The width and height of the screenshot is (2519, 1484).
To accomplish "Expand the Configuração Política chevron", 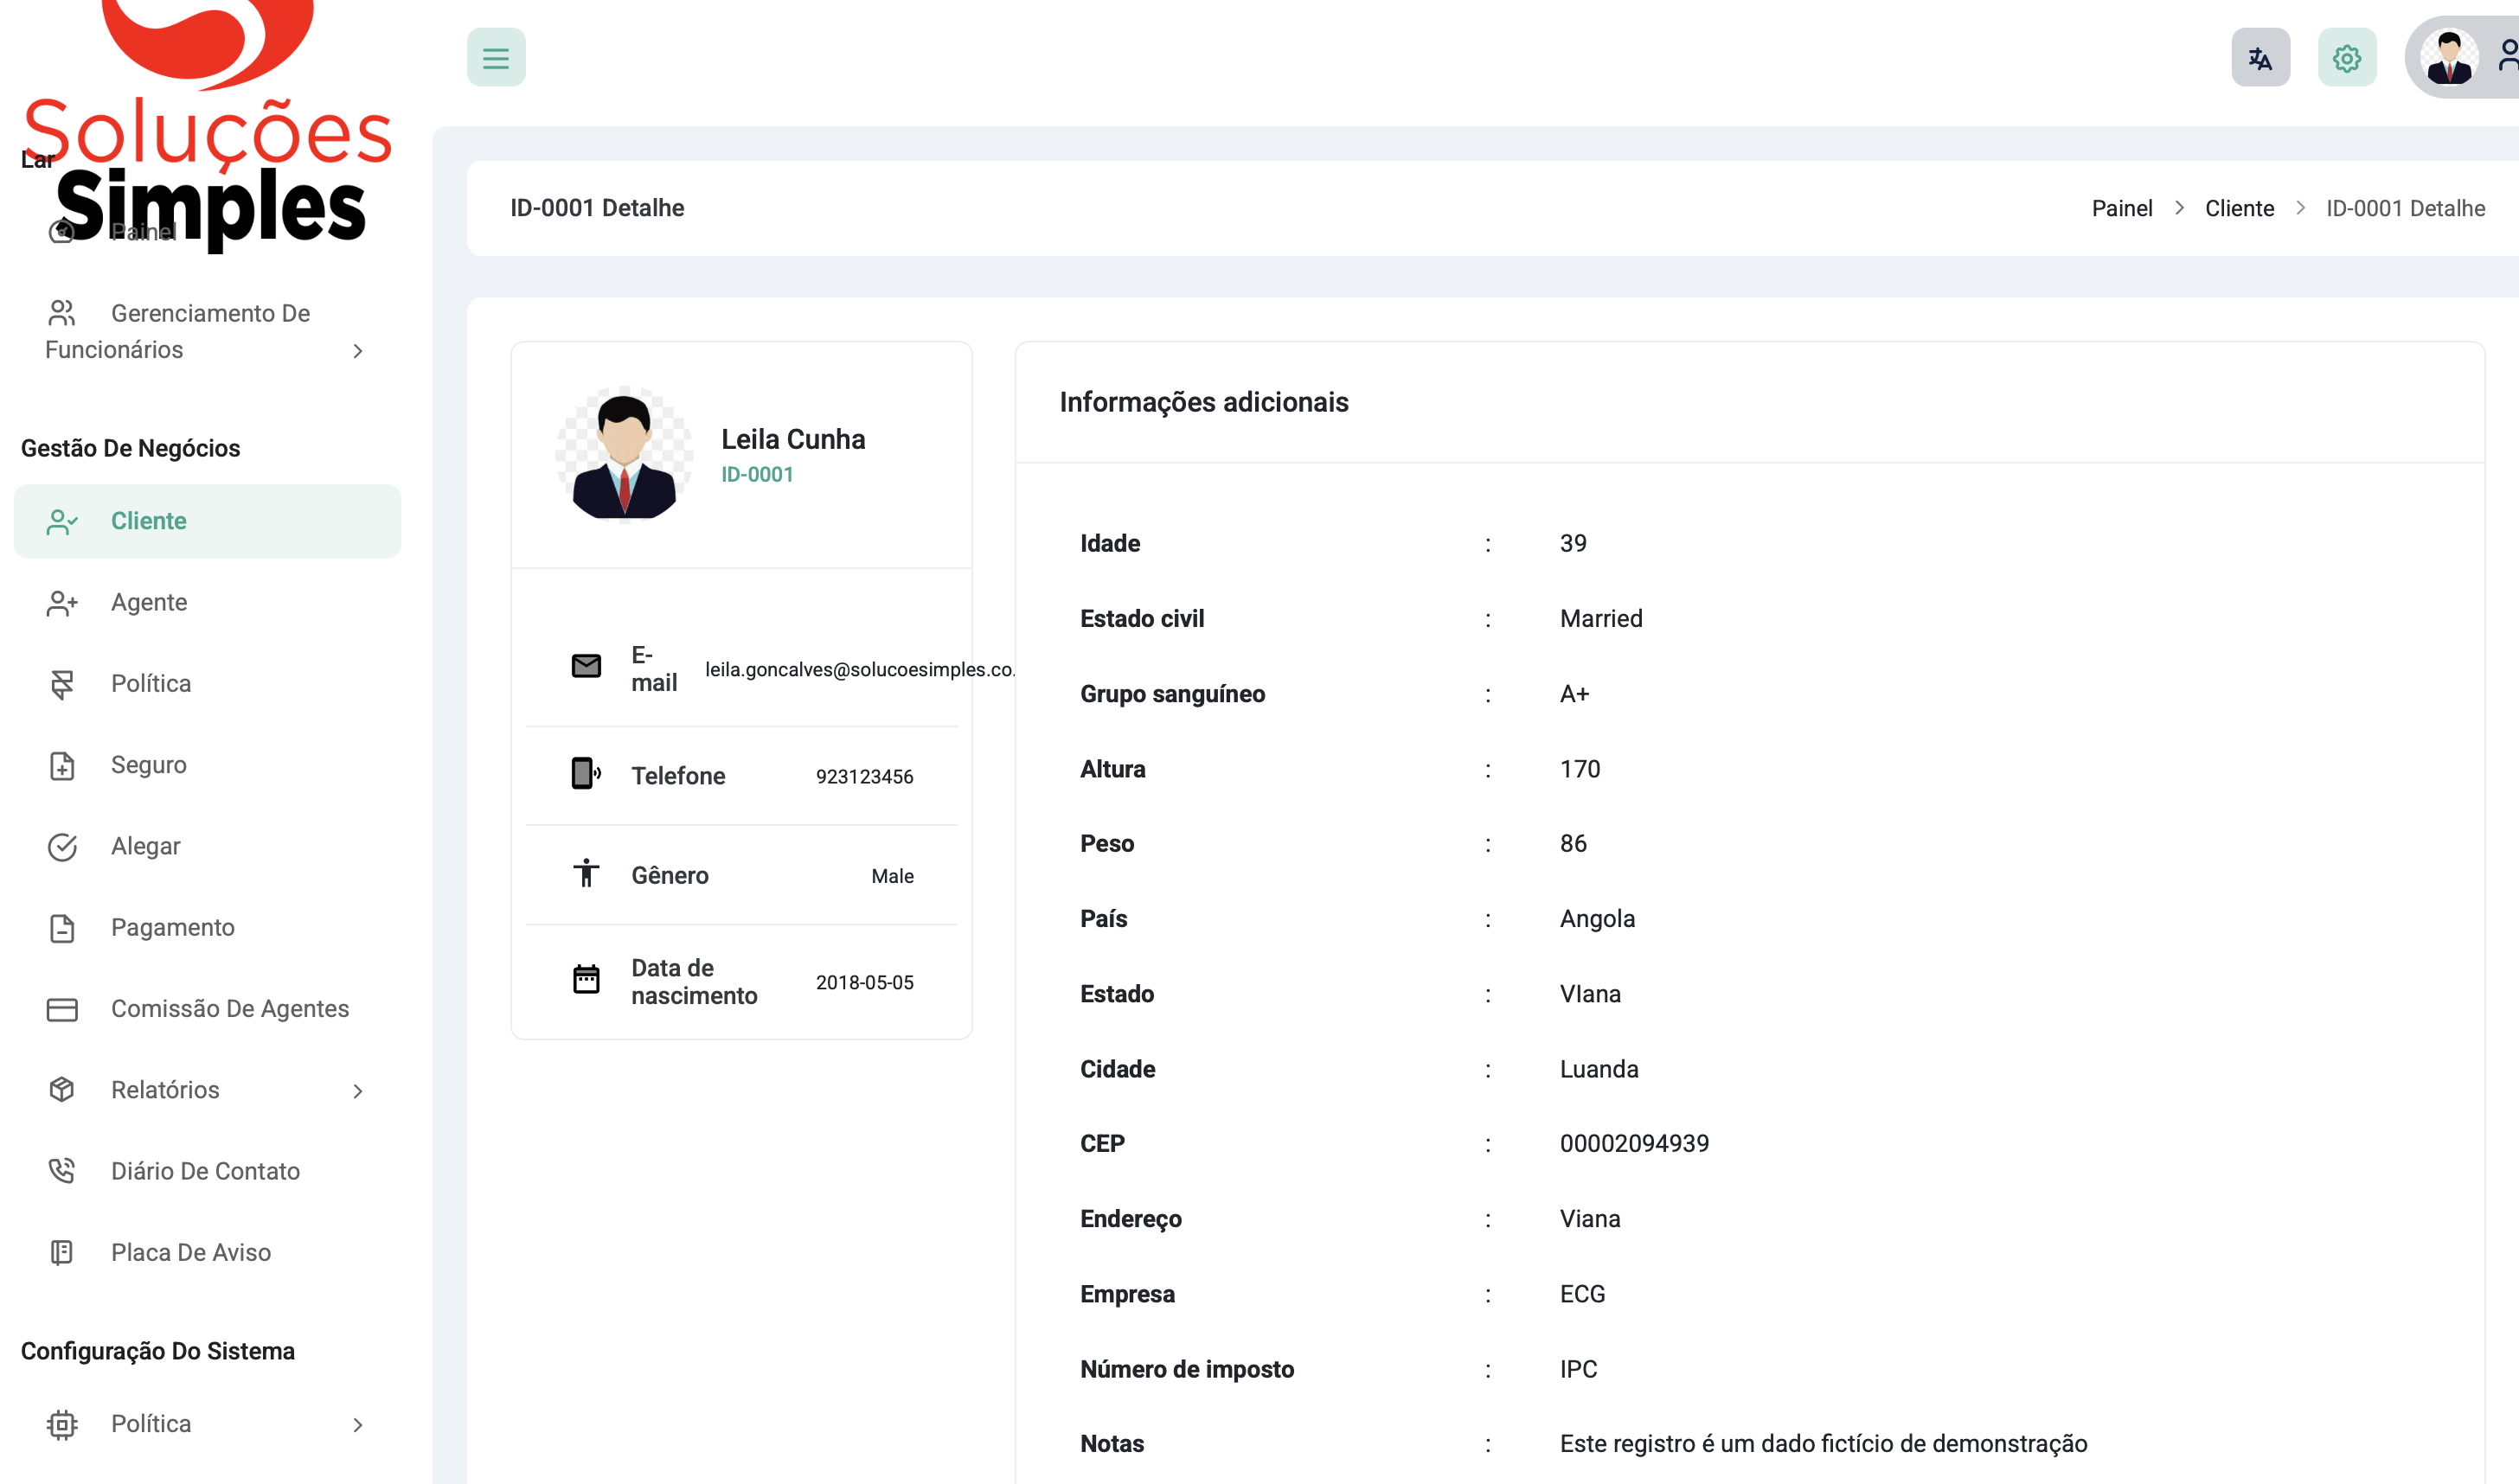I will pyautogui.click(x=358, y=1424).
